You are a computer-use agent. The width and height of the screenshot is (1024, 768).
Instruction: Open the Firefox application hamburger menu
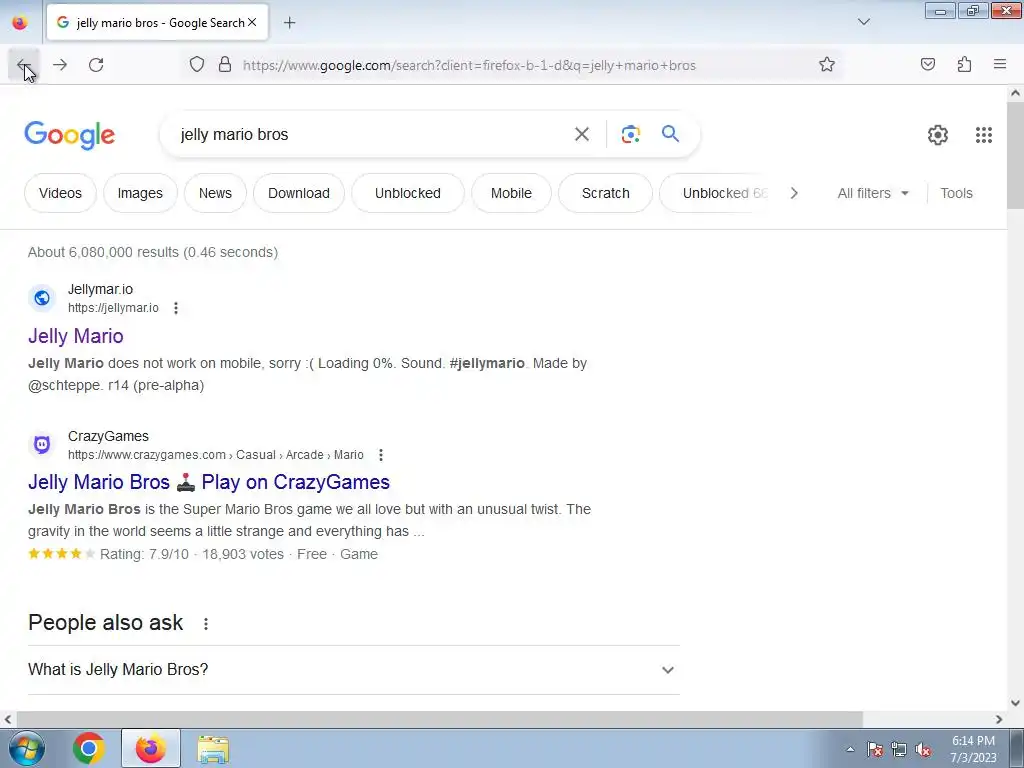[x=1000, y=64]
